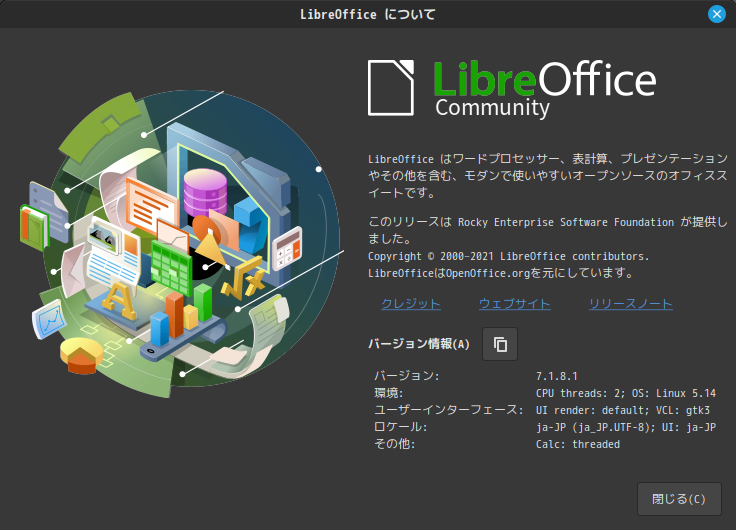
Task: Click the Rocky Enterprise Software Foundation text
Action: click(566, 223)
